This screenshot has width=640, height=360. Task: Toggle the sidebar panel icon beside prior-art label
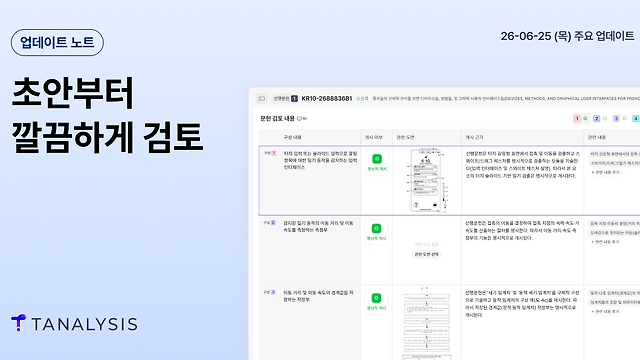[262, 98]
